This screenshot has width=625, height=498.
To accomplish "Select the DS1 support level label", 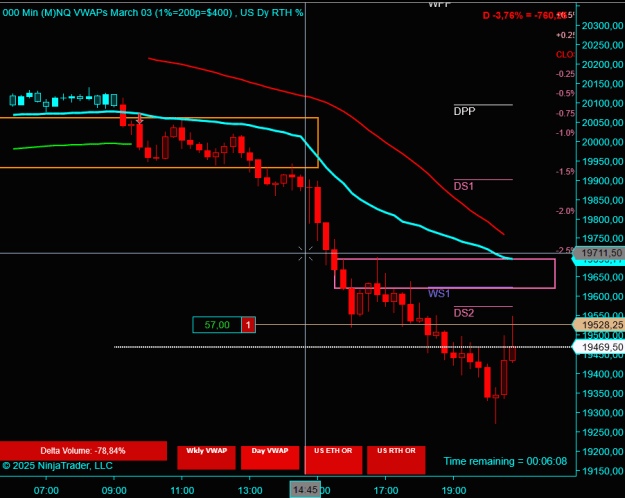I will tap(464, 186).
